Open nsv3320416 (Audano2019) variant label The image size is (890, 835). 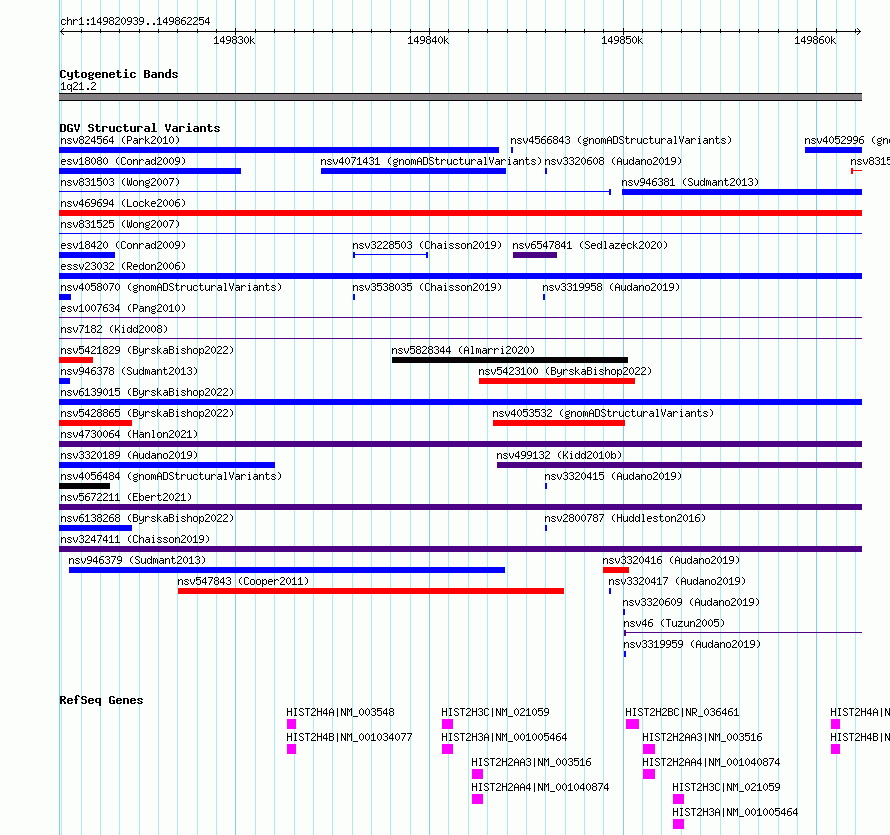click(671, 560)
